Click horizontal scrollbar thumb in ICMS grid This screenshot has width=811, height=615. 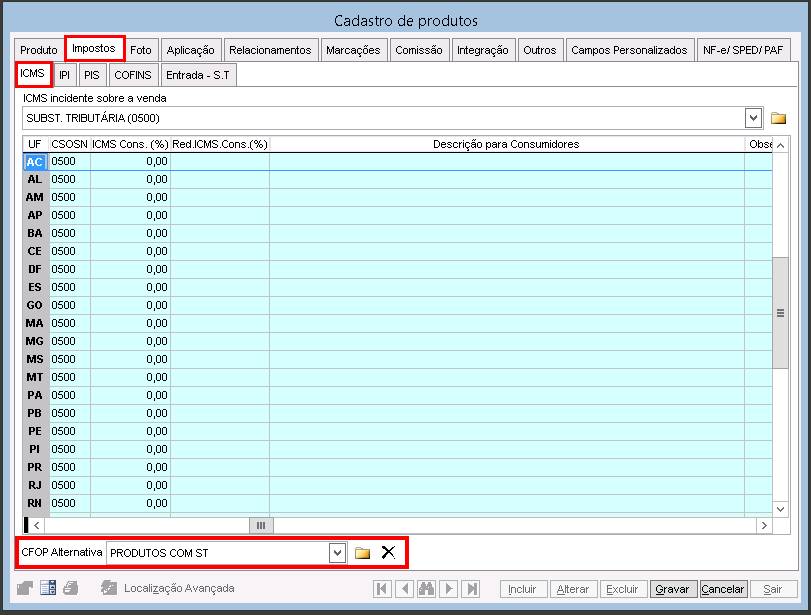point(261,526)
